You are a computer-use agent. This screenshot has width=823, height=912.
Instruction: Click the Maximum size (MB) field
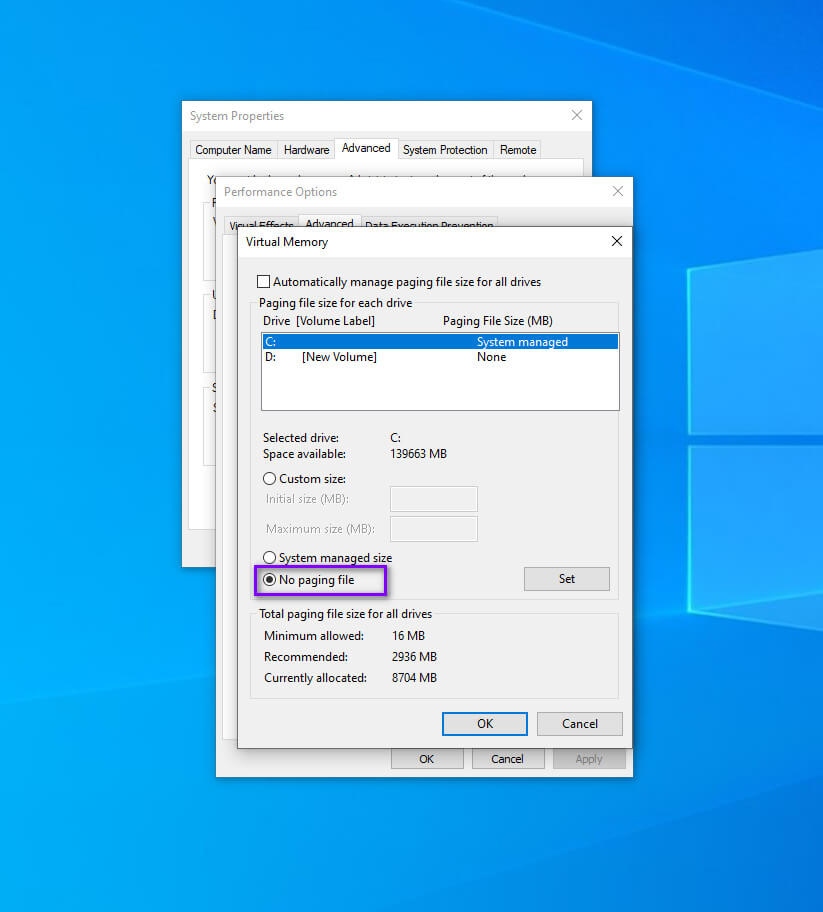[434, 529]
